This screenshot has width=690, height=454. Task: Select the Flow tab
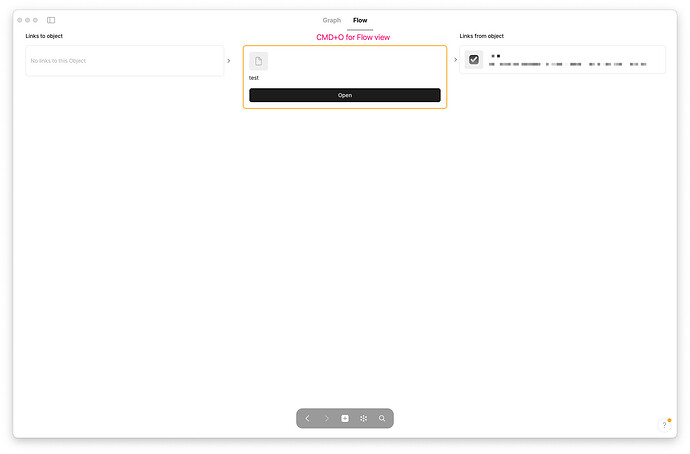[360, 20]
